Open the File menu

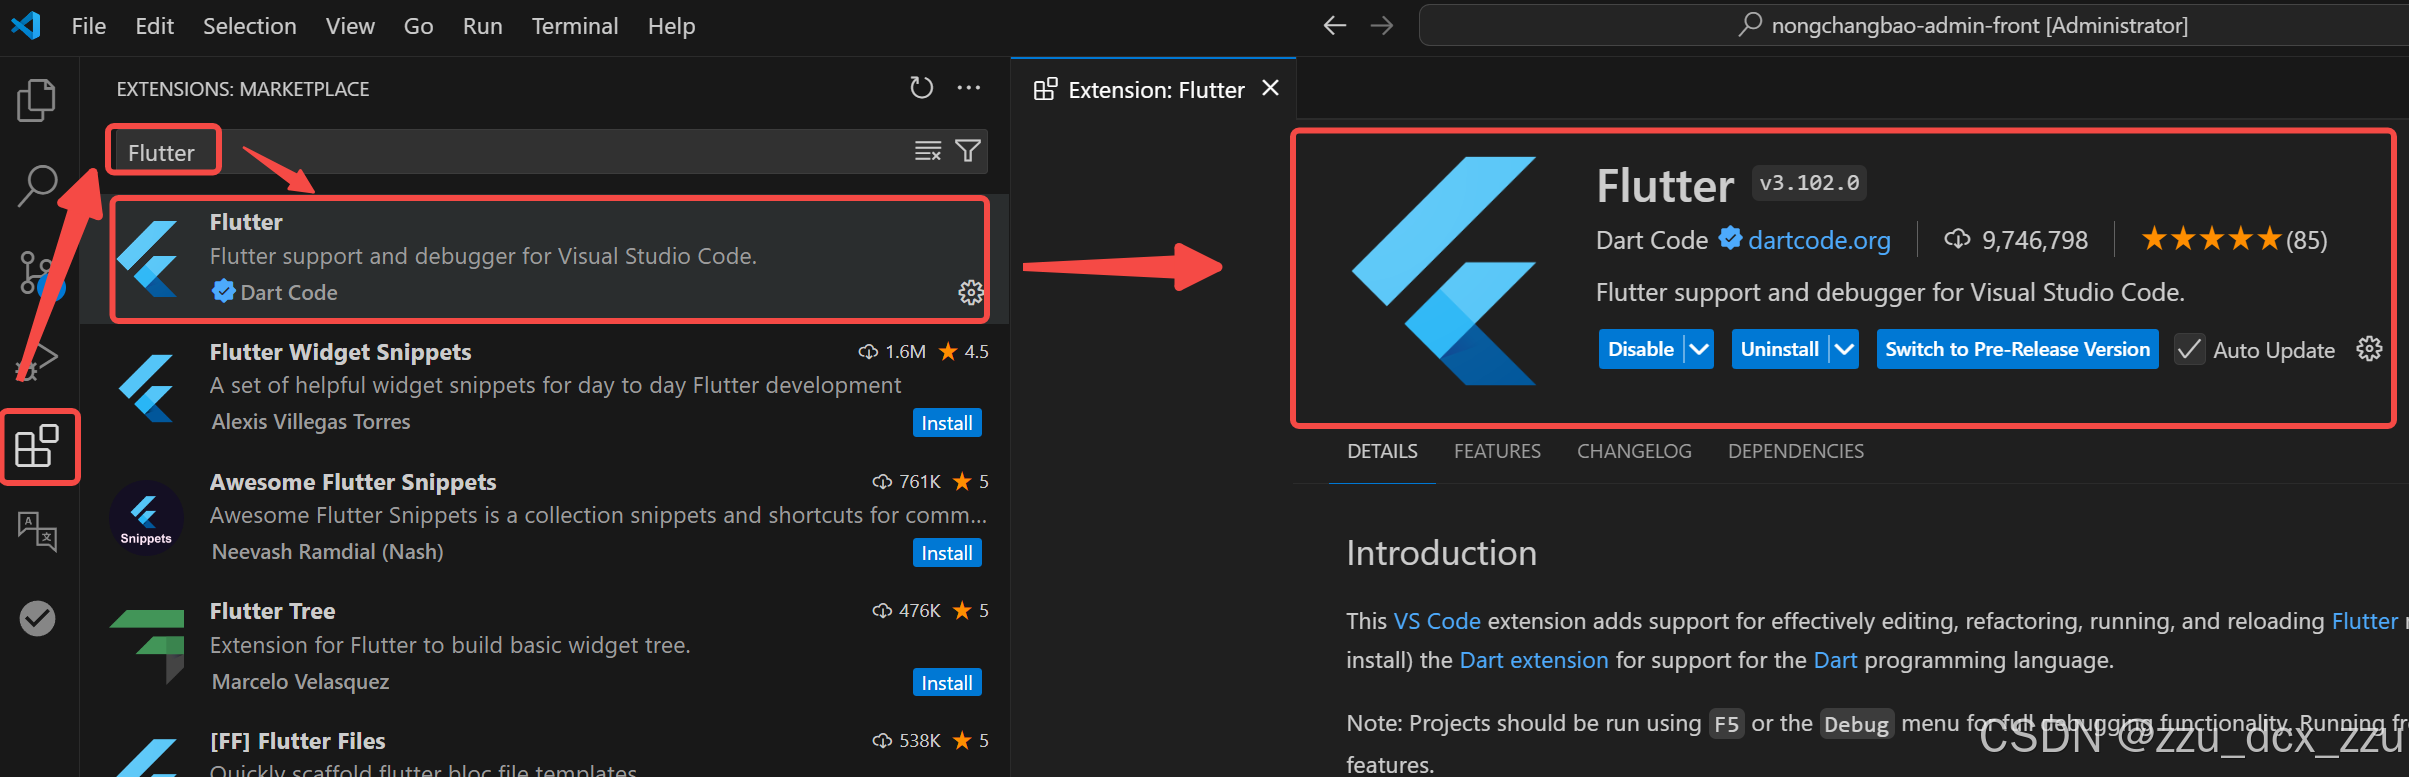pos(89,26)
